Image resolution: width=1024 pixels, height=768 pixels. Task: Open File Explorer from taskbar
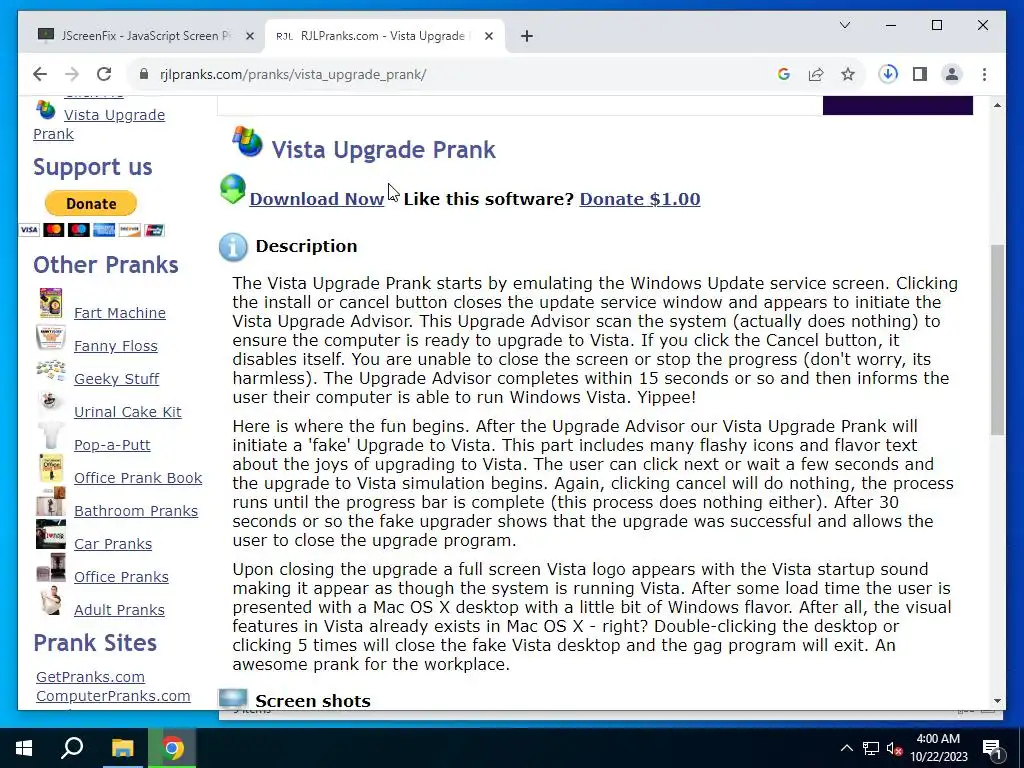pyautogui.click(x=122, y=748)
